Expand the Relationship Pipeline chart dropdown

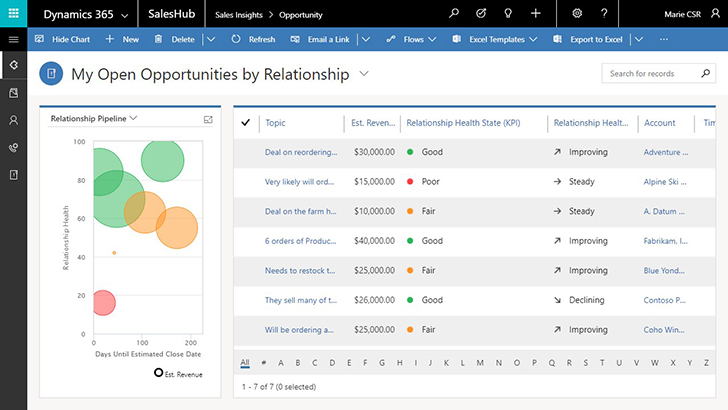(x=133, y=119)
